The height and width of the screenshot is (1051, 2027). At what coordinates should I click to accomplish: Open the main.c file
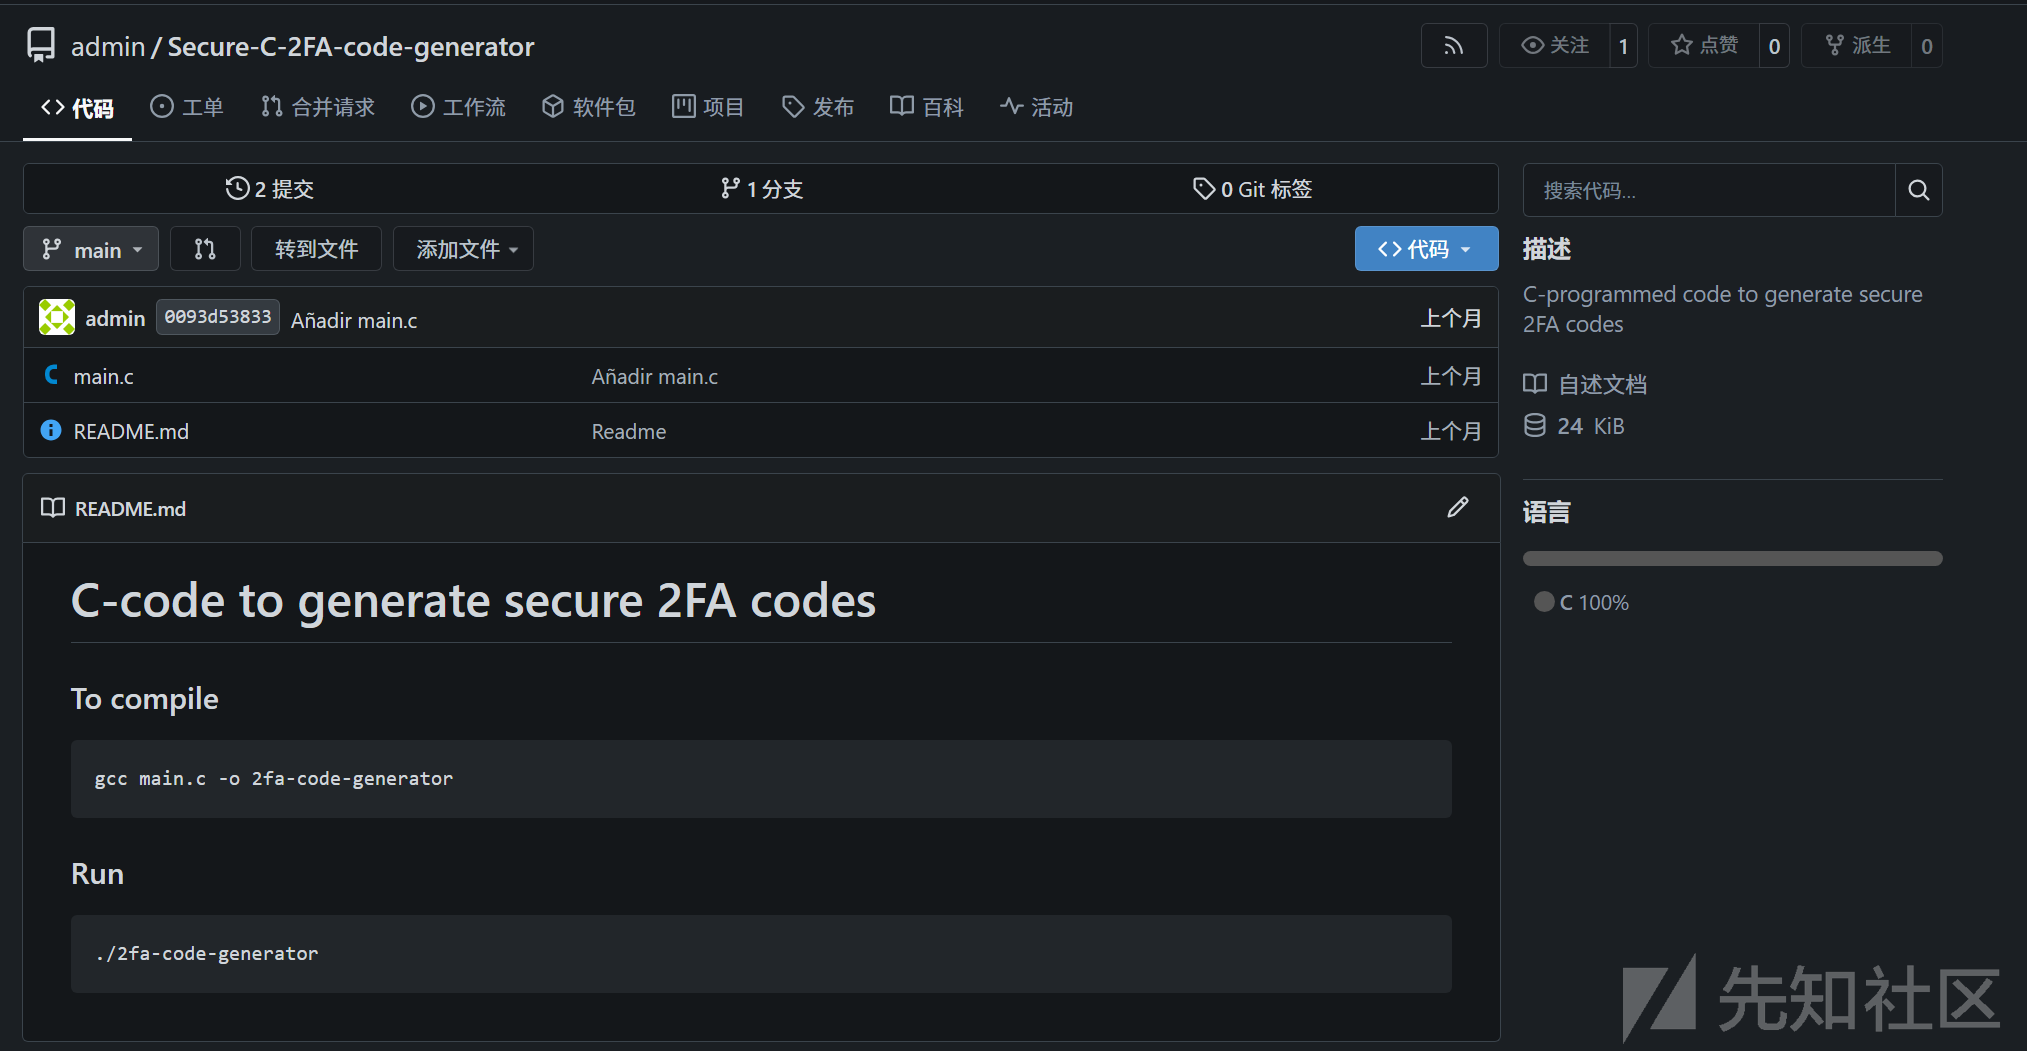click(x=103, y=376)
